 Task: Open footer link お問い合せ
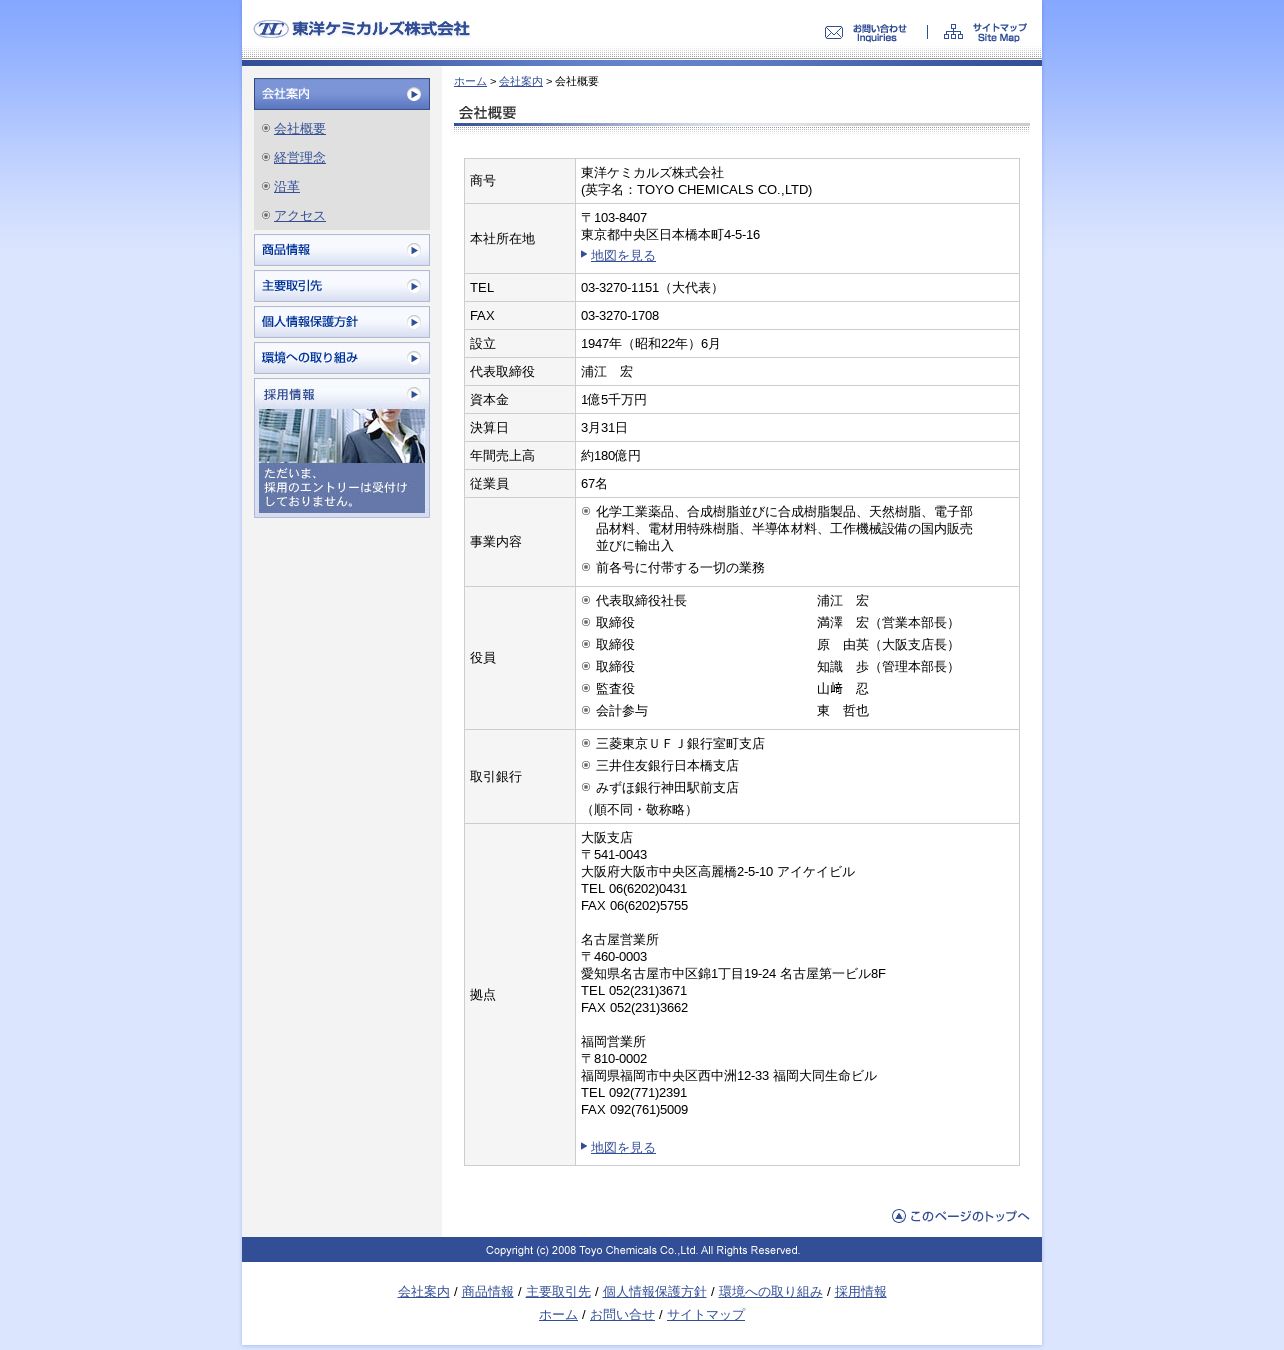(622, 1315)
